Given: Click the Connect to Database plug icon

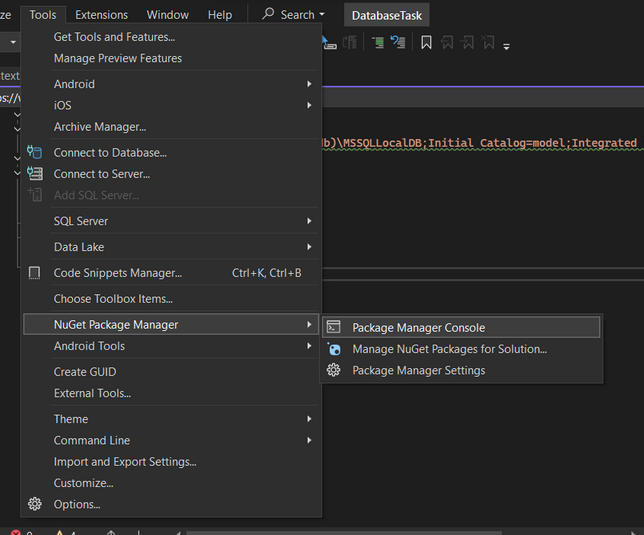Looking at the screenshot, I should pyautogui.click(x=35, y=152).
